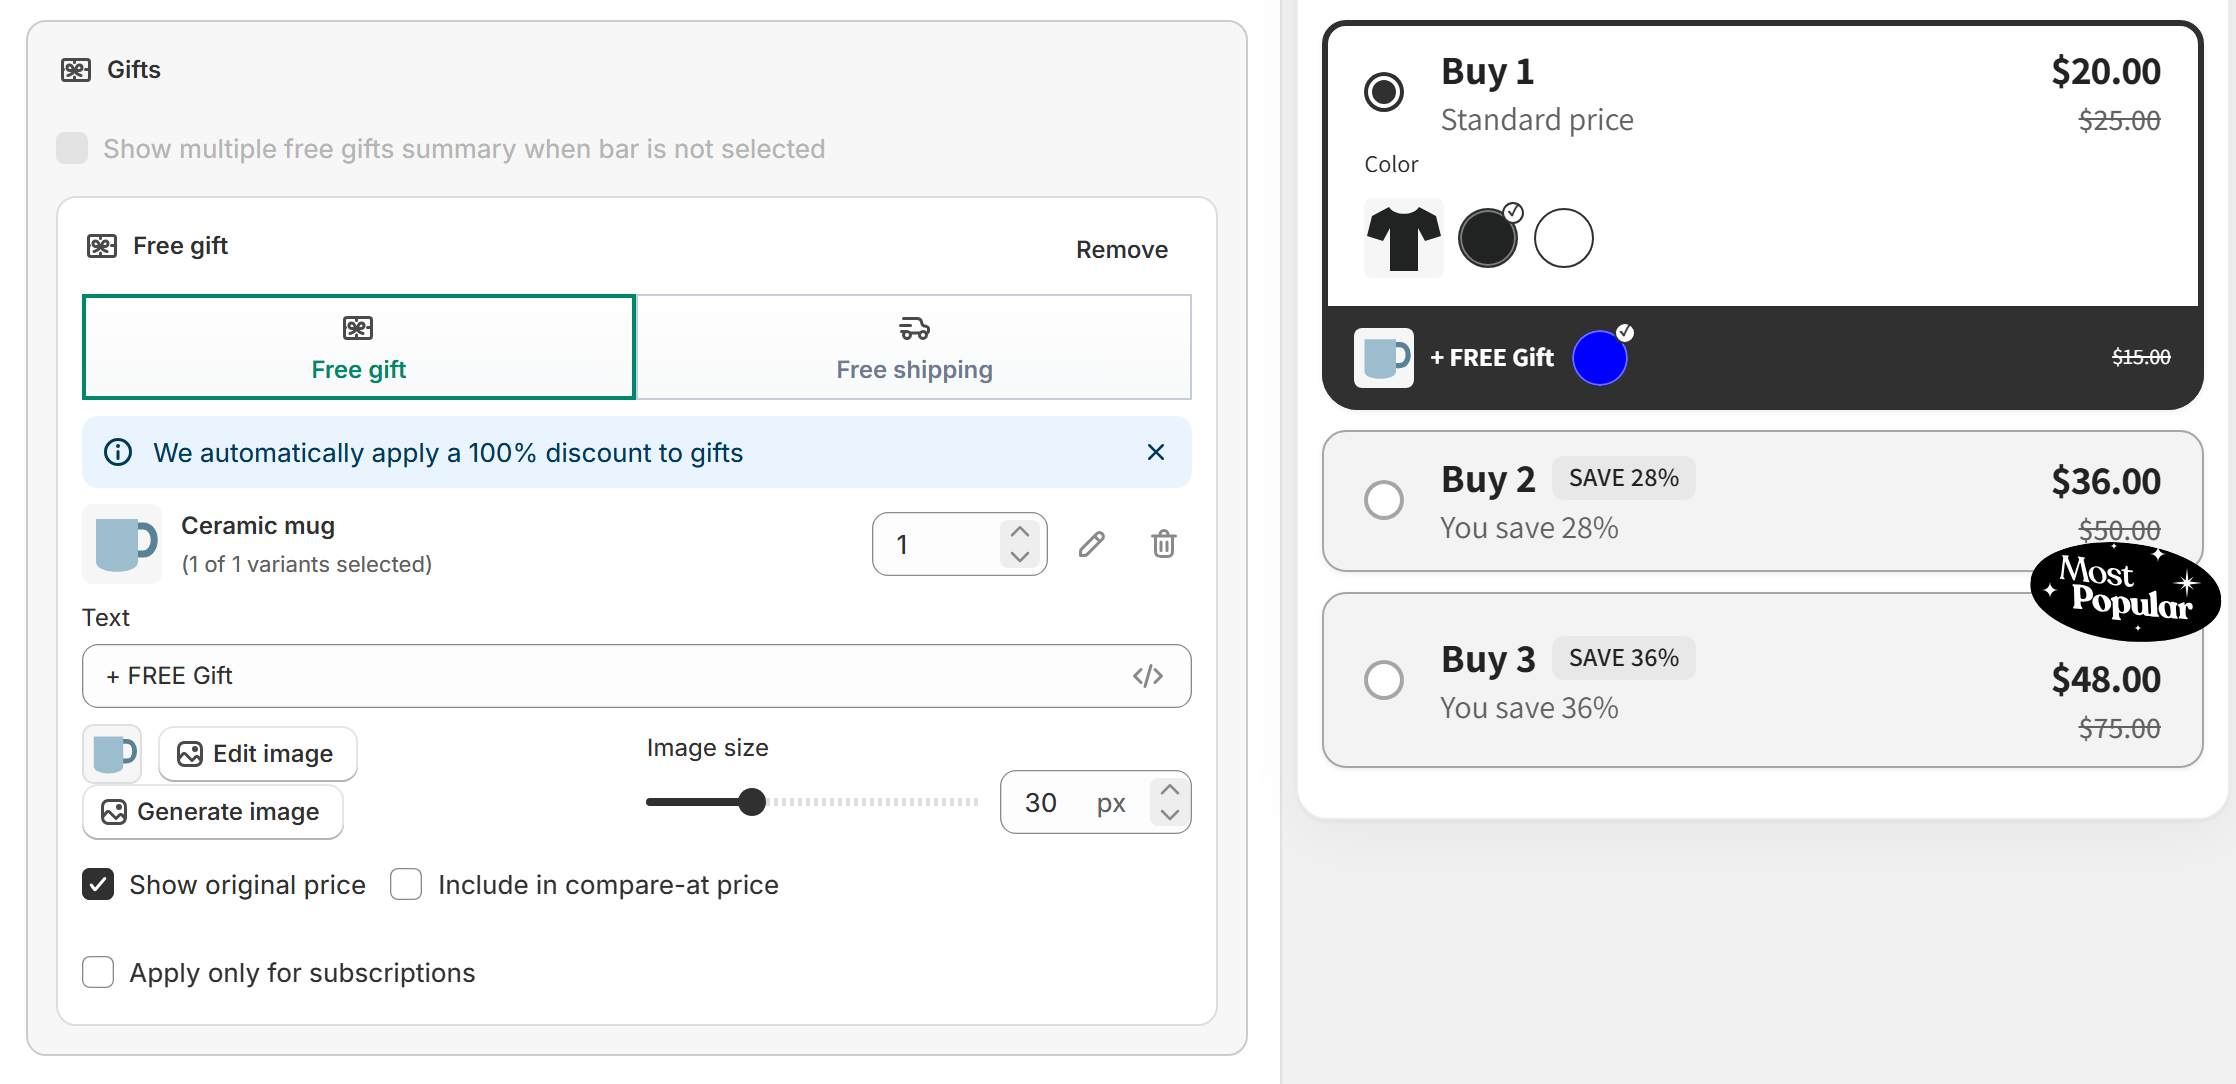Screen dimensions: 2236x1084
Task: Click the $48.00 price on Buy 3
Action: [2106, 680]
